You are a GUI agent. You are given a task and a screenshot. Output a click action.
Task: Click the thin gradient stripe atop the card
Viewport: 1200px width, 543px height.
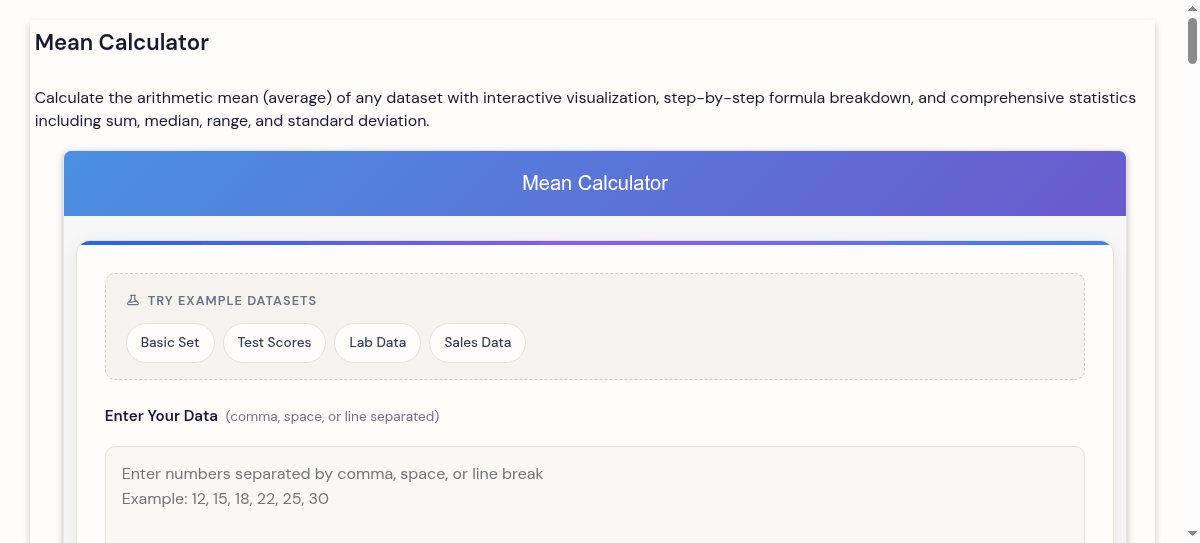click(595, 243)
